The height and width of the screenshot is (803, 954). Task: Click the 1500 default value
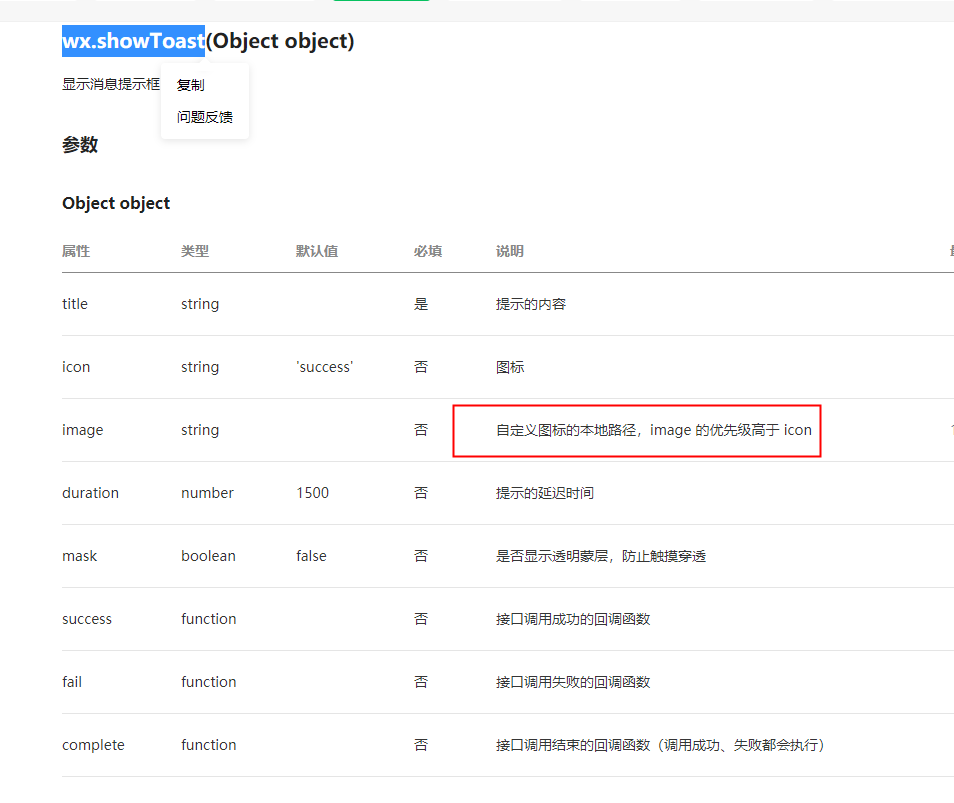[313, 493]
